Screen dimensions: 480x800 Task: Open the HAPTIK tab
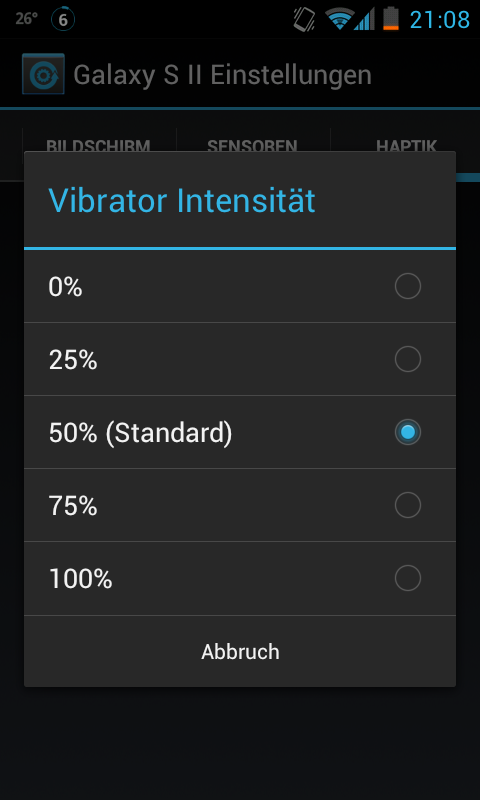point(407,145)
